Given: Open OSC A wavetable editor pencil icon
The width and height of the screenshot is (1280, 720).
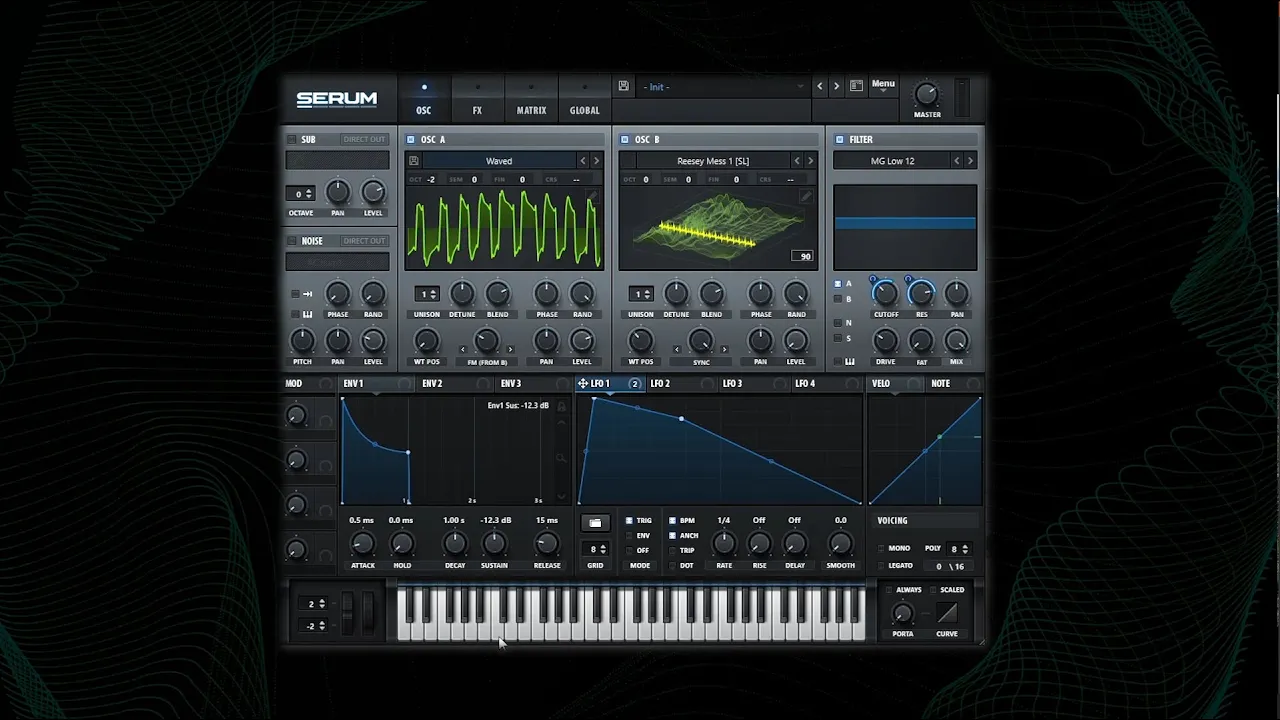Looking at the screenshot, I should pyautogui.click(x=592, y=197).
